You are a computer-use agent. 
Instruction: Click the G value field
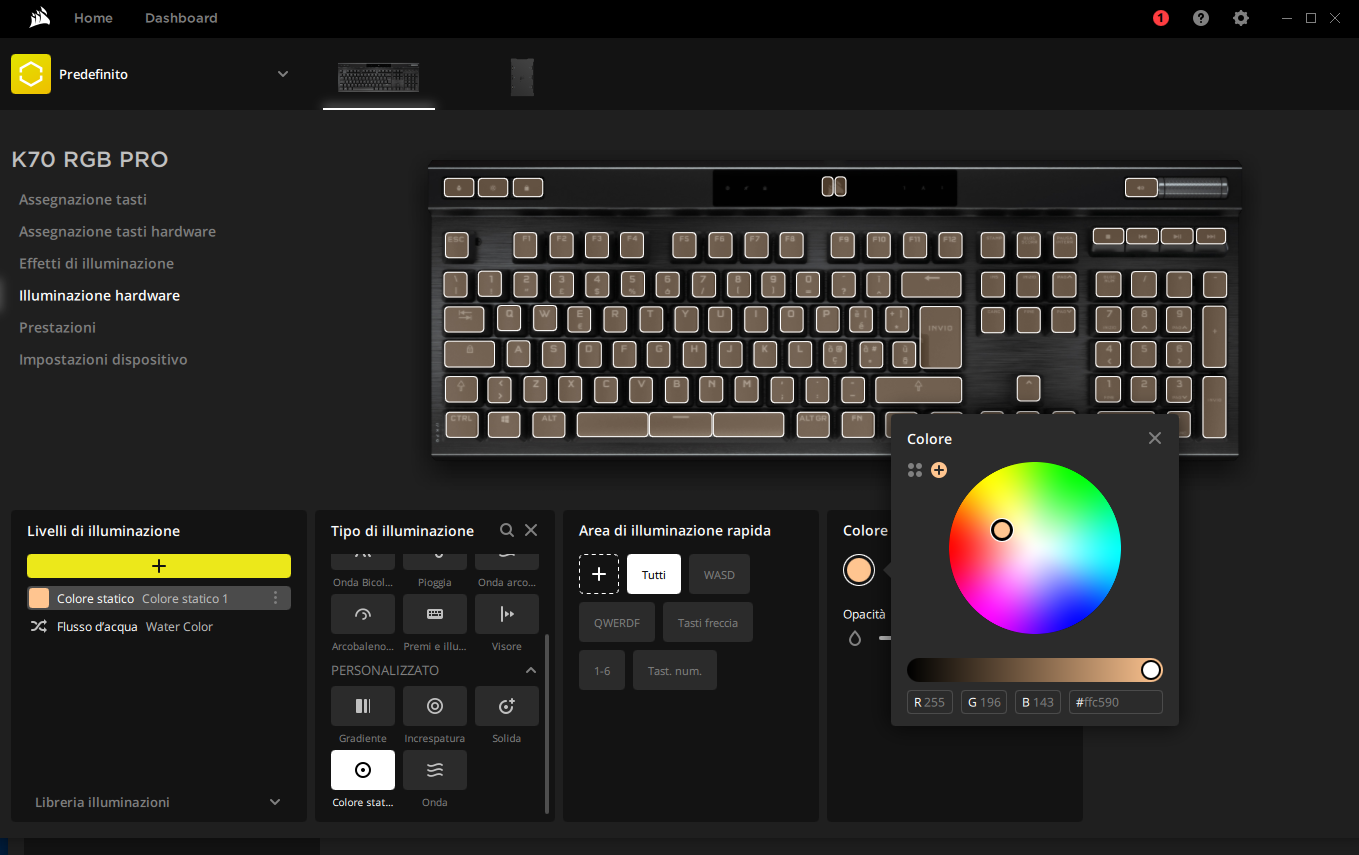[984, 702]
